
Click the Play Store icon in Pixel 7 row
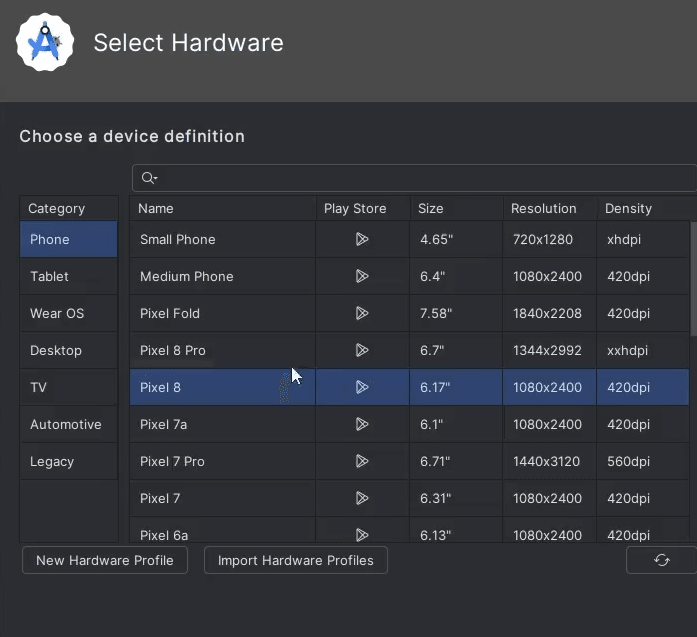(362, 498)
